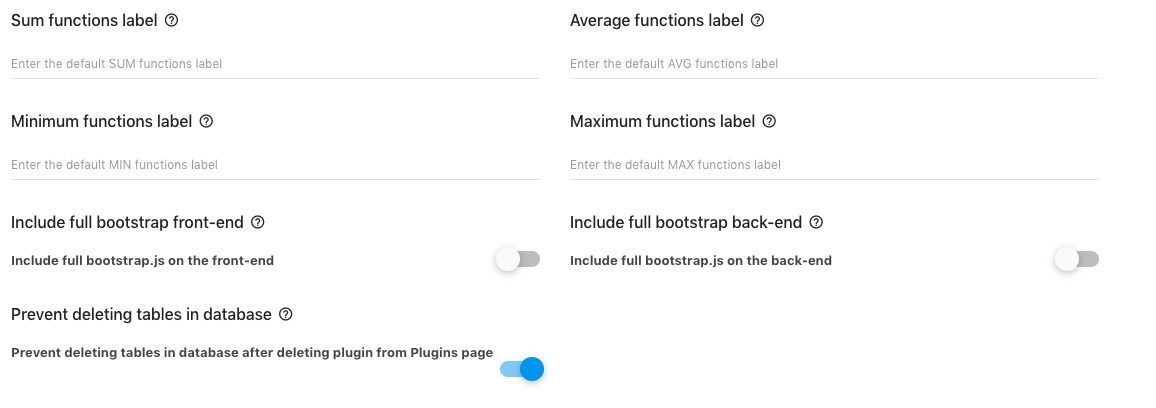
Task: Focus the default SUM functions label field
Action: pyautogui.click(x=275, y=64)
